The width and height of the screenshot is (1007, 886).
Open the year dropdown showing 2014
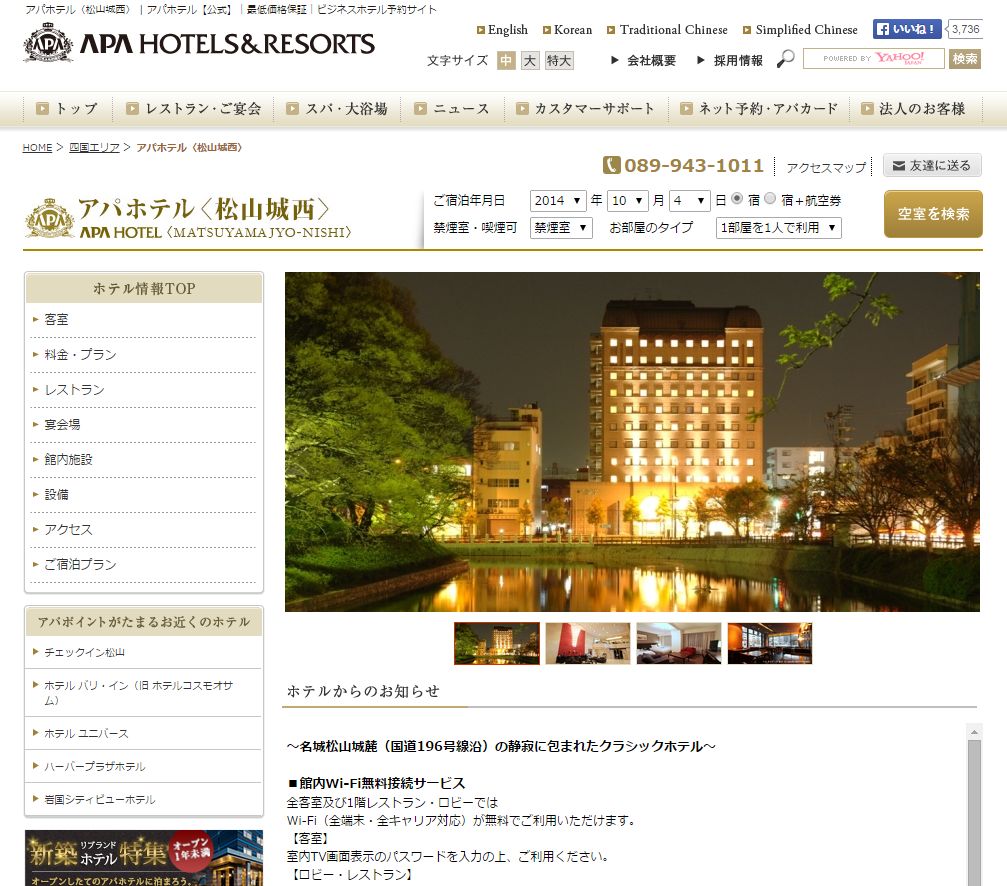tap(557, 200)
